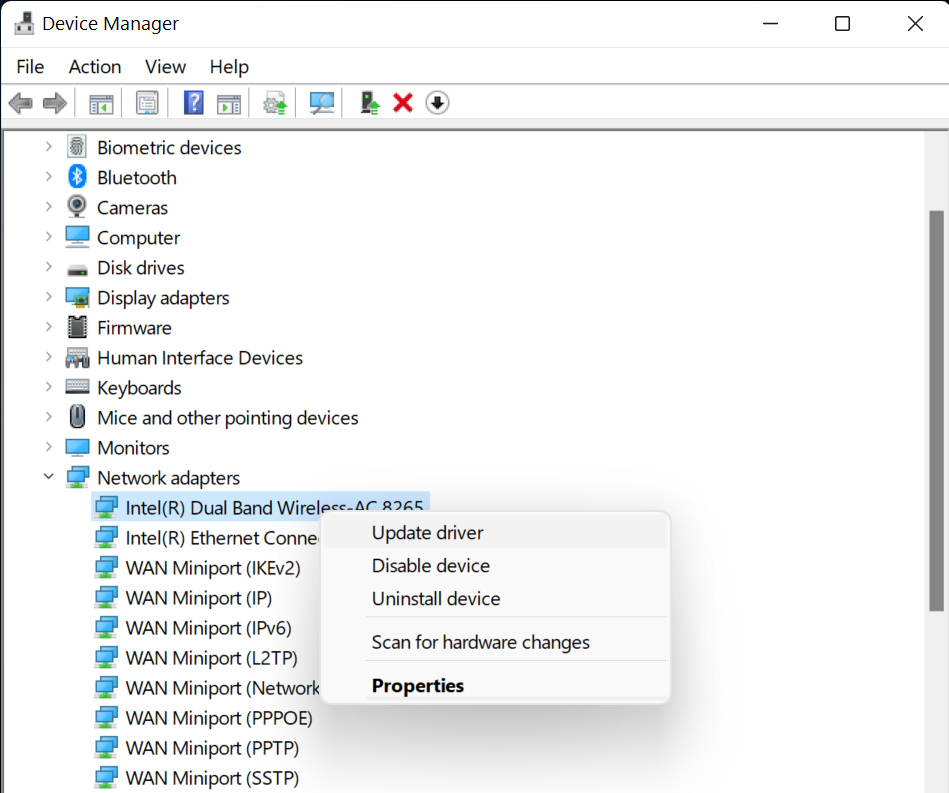Open Properties from the context menu

417,685
